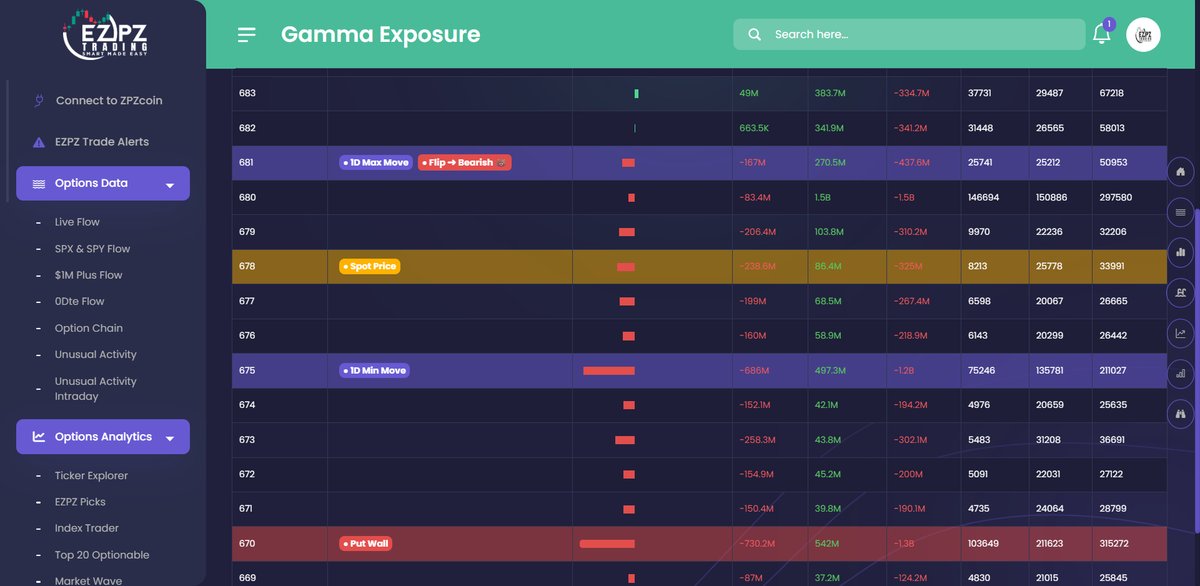Click the binoculars icon at right
This screenshot has width=1200, height=586.
pos(1181,414)
